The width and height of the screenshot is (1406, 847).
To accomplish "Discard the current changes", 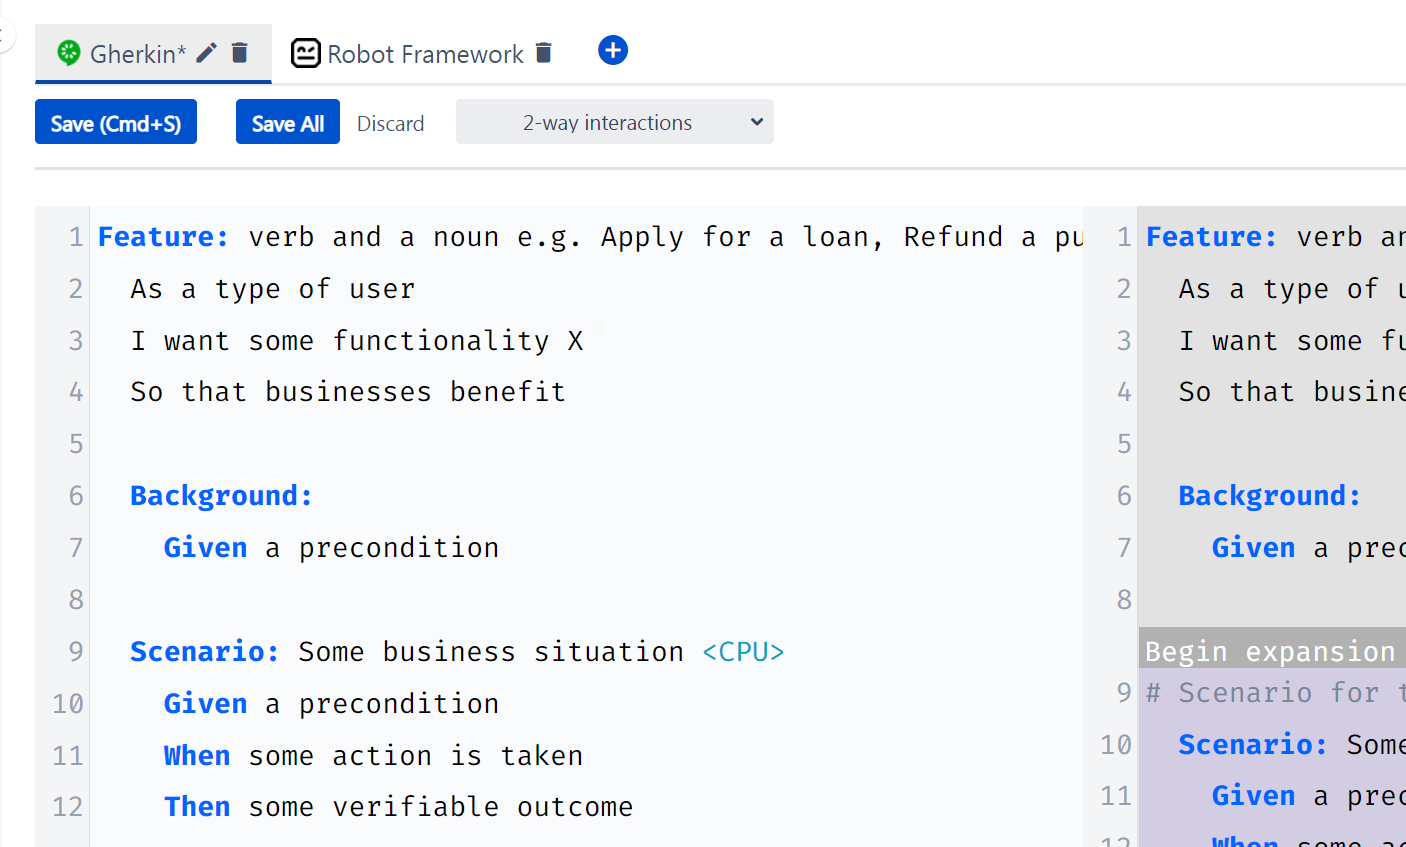I will pos(390,123).
